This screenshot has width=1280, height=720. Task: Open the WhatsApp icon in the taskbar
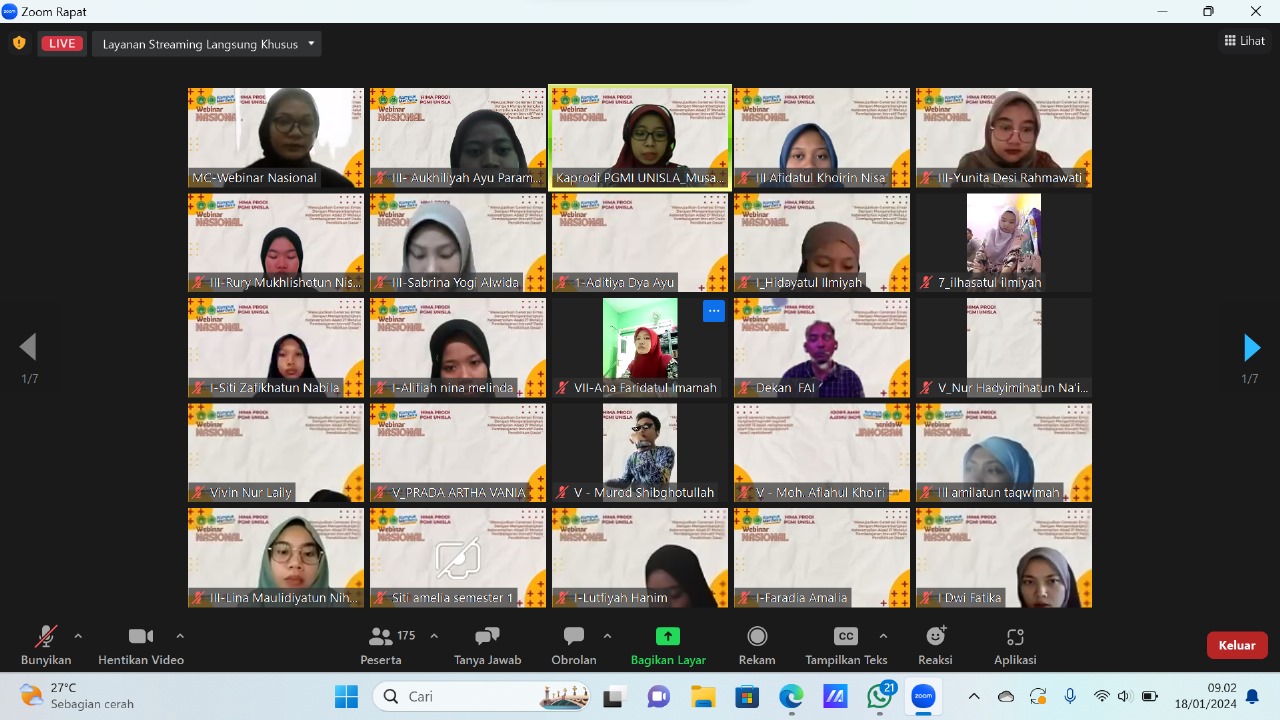(879, 697)
